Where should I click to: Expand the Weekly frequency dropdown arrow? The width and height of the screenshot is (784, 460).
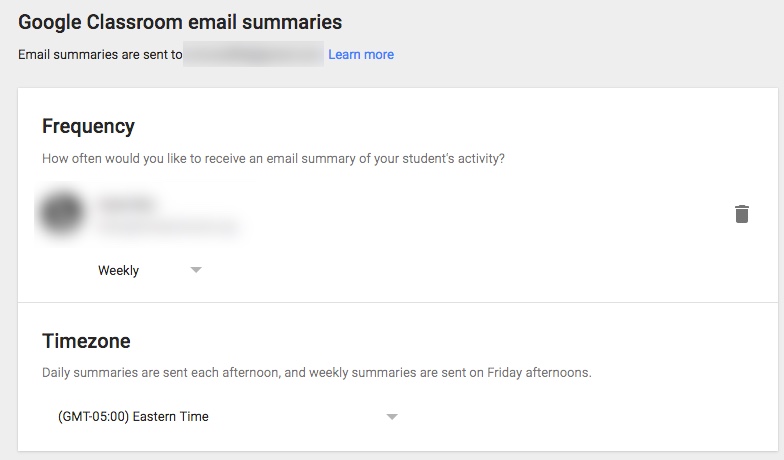pos(196,270)
